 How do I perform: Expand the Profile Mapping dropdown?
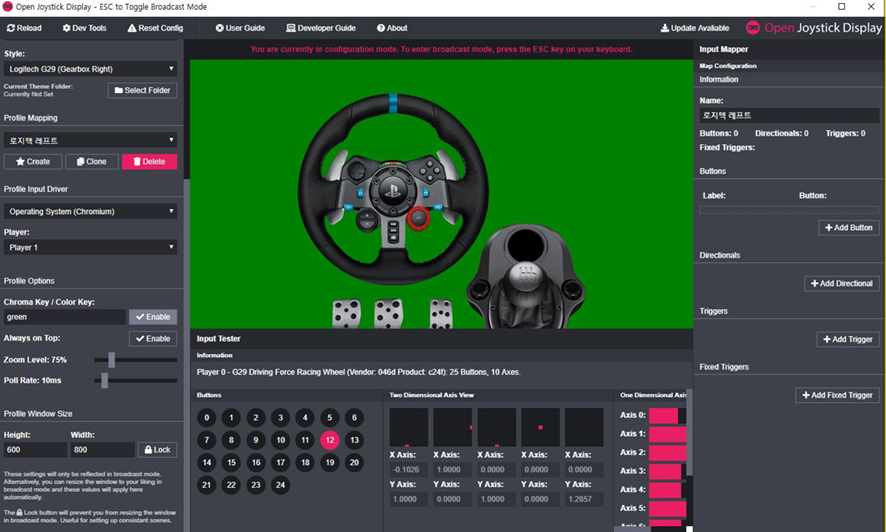pyautogui.click(x=90, y=140)
